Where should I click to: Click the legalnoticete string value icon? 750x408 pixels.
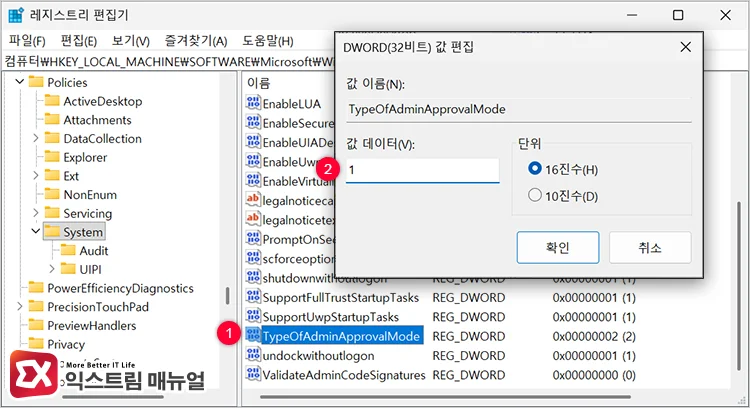253,219
